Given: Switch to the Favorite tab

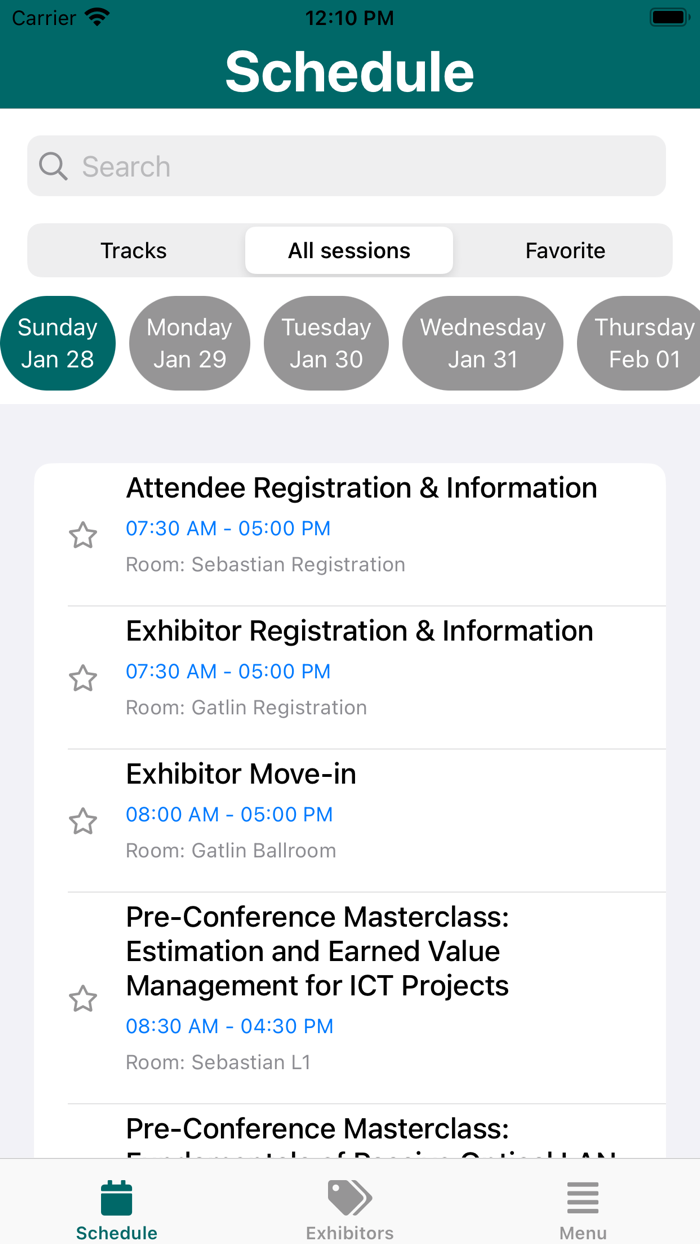Looking at the screenshot, I should click(x=565, y=250).
